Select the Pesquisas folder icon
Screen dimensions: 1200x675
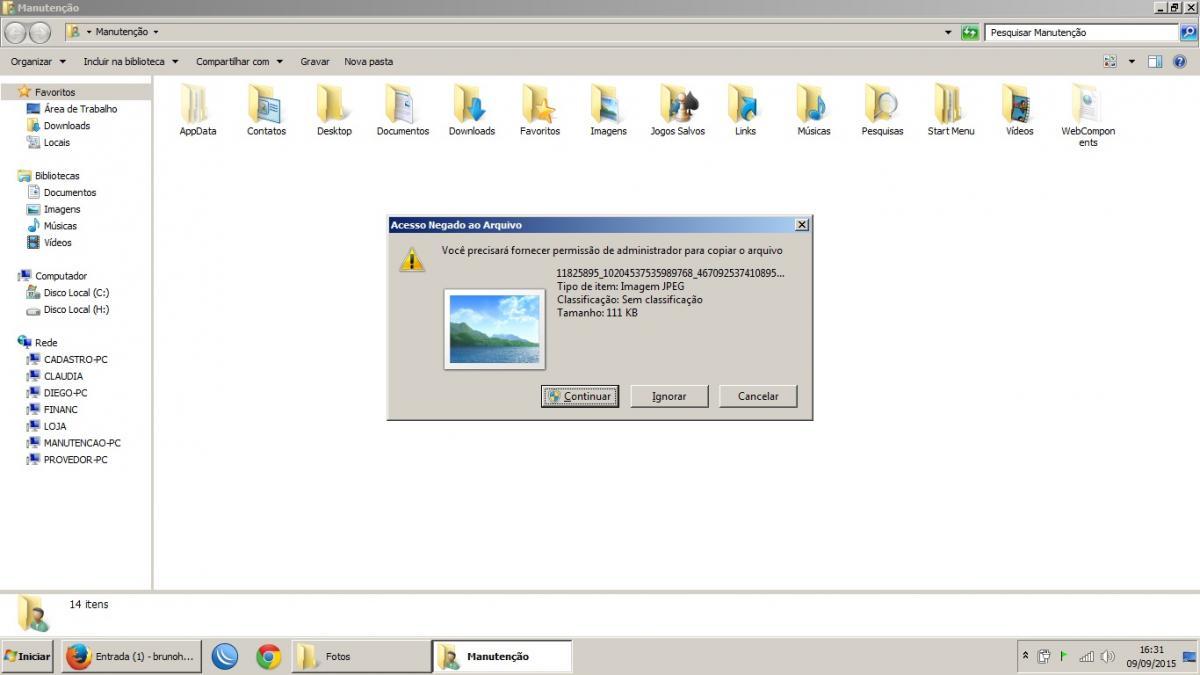(882, 104)
